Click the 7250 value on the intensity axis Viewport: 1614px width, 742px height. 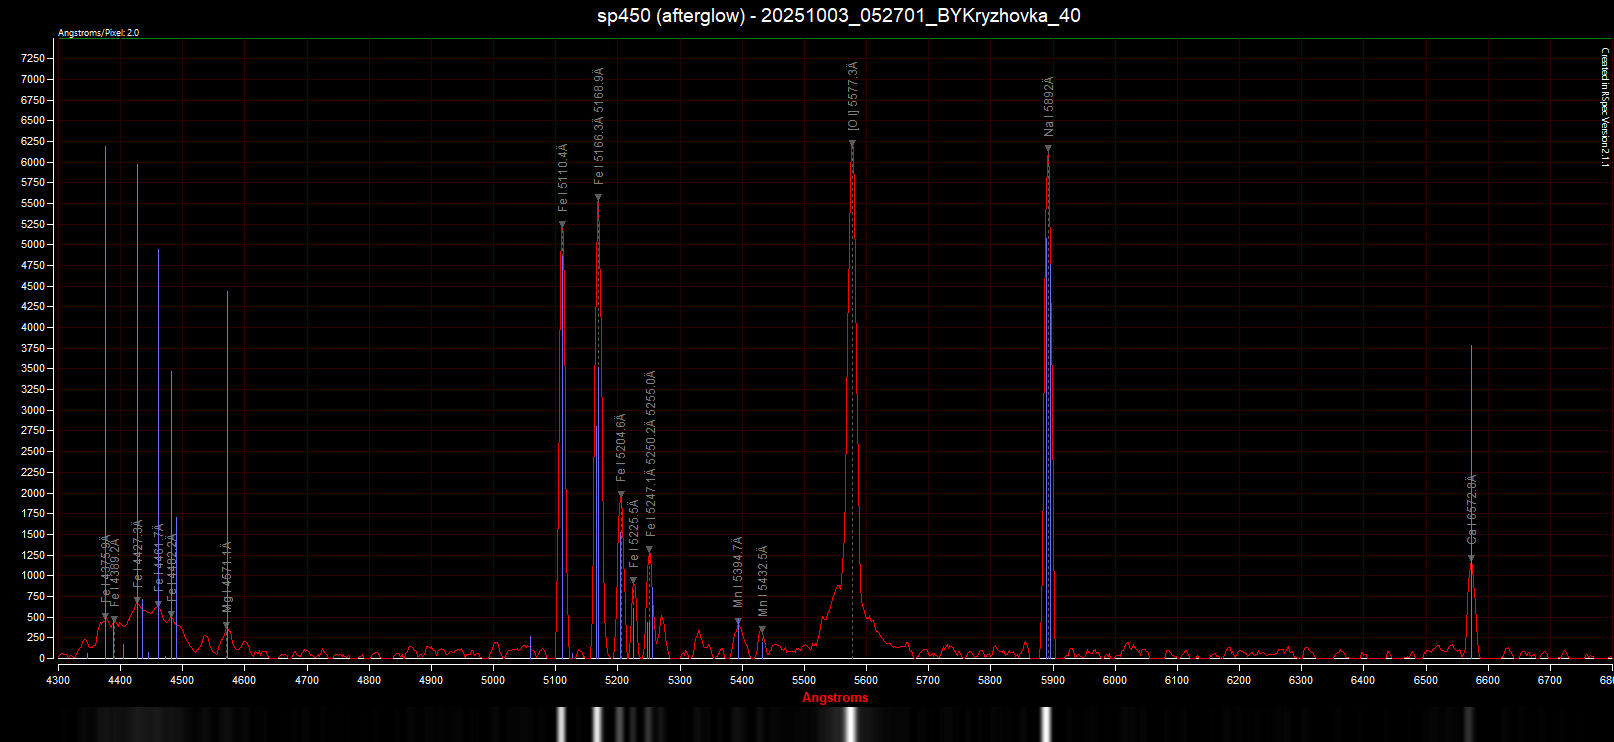(32, 59)
